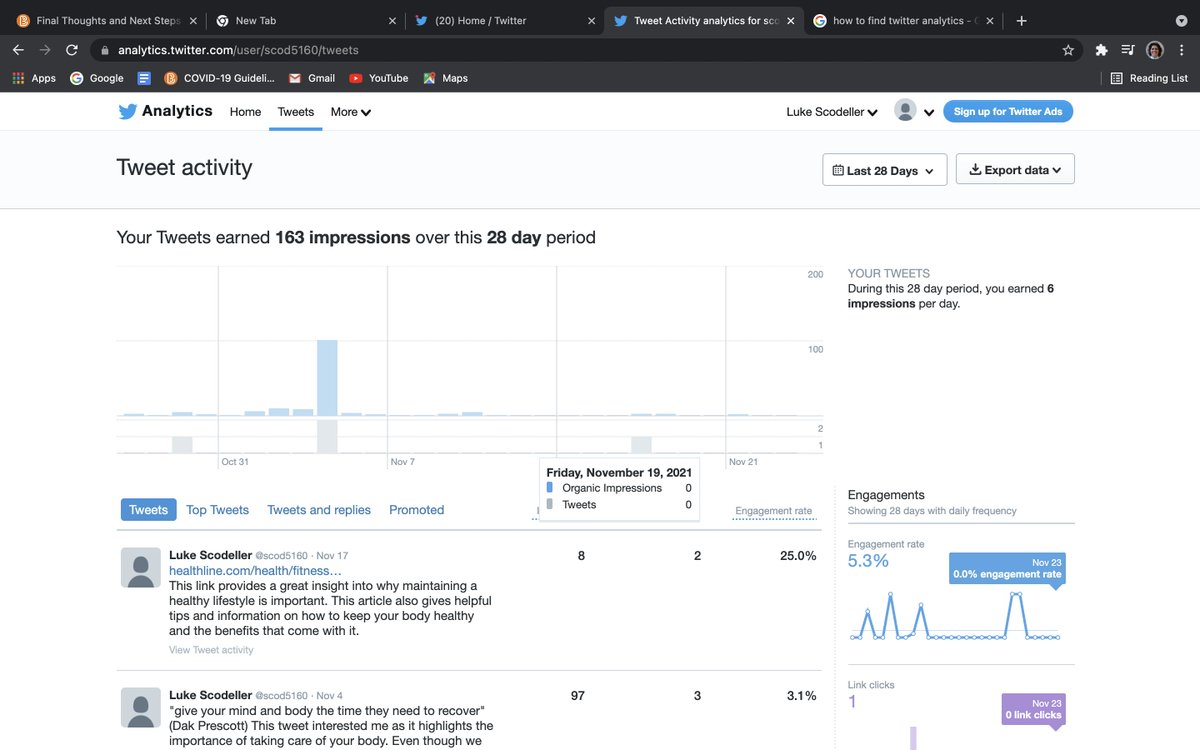
Task: Click the tall impressions bar in chart
Action: click(x=327, y=378)
